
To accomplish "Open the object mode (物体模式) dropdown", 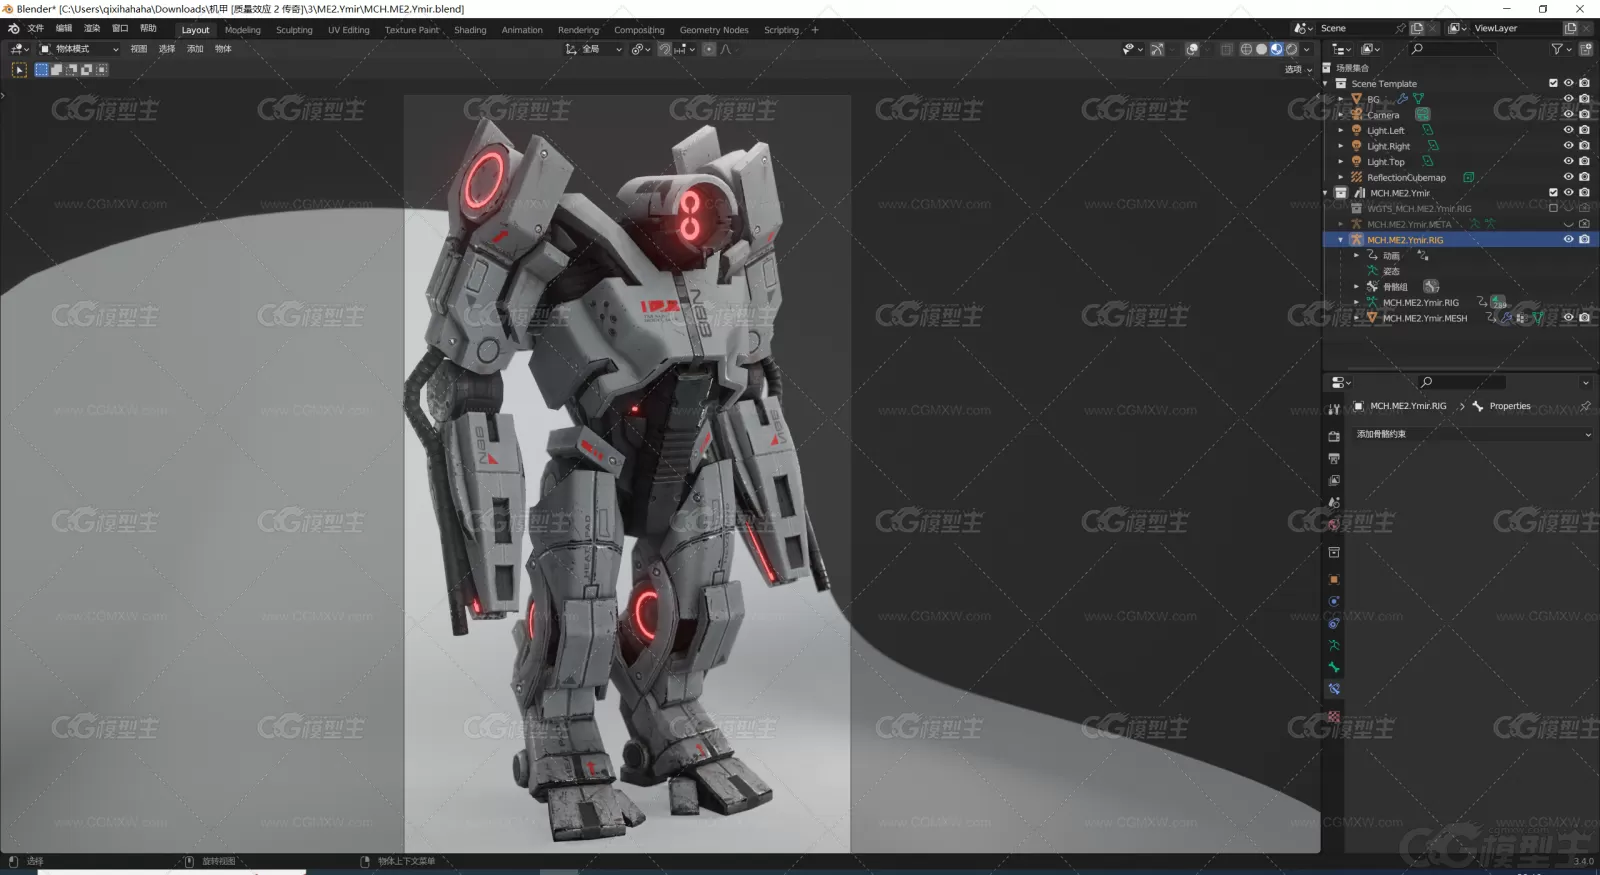I will 79,49.
